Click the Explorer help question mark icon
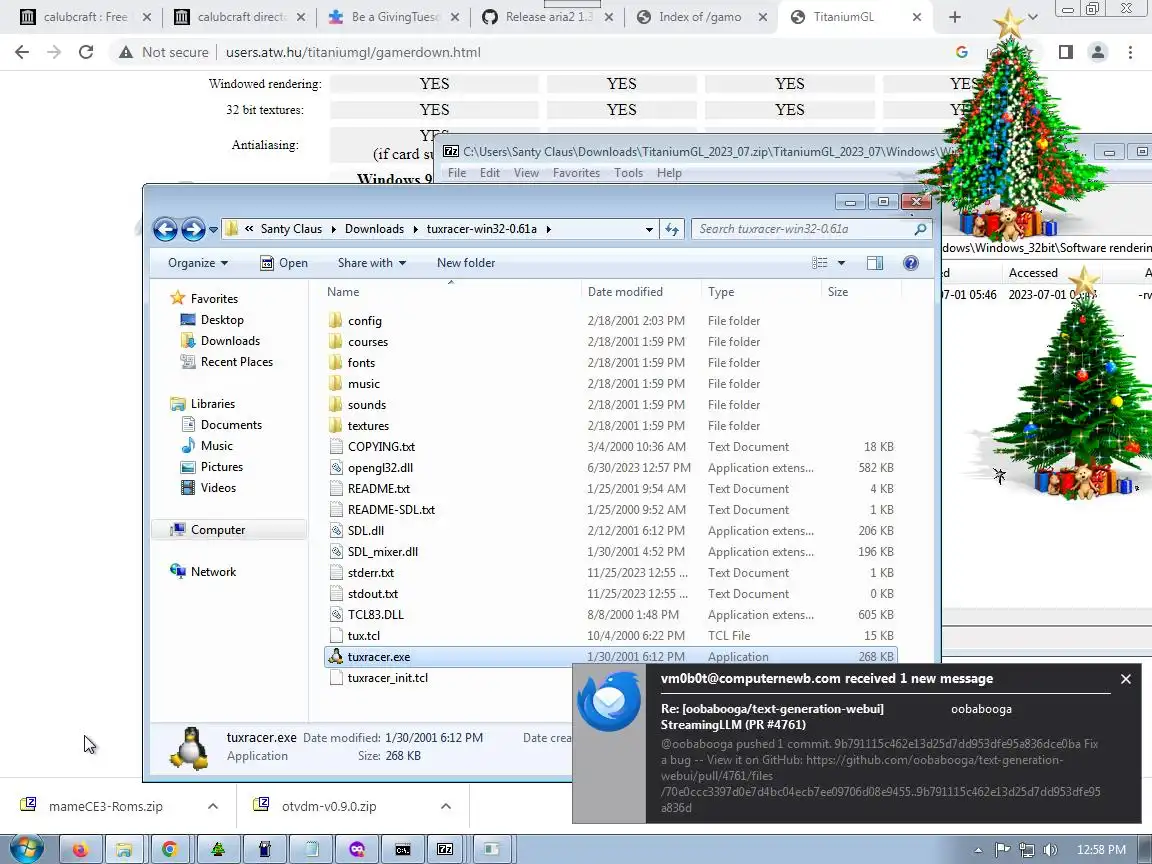The width and height of the screenshot is (1152, 864). click(x=910, y=263)
